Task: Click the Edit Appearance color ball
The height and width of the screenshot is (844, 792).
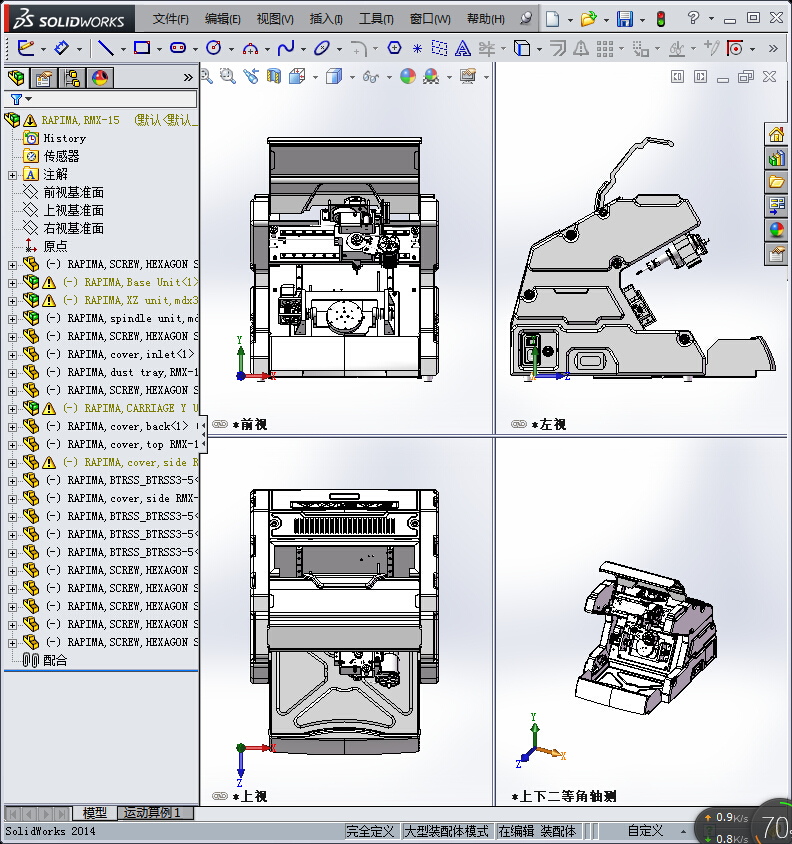Action: tap(408, 76)
